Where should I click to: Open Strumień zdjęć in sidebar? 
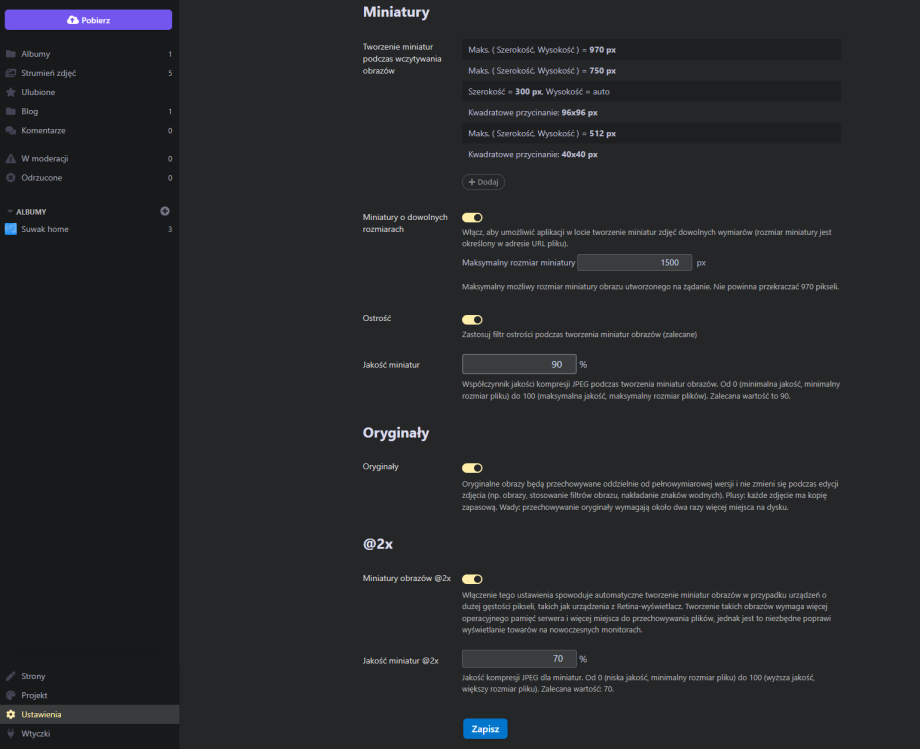click(48, 73)
